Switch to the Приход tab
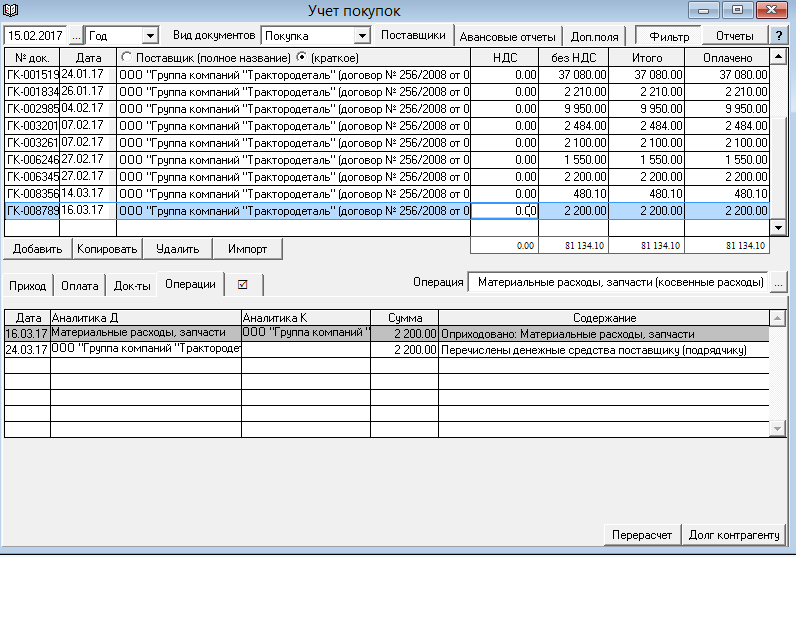Viewport: 796px width, 634px height. tap(27, 285)
